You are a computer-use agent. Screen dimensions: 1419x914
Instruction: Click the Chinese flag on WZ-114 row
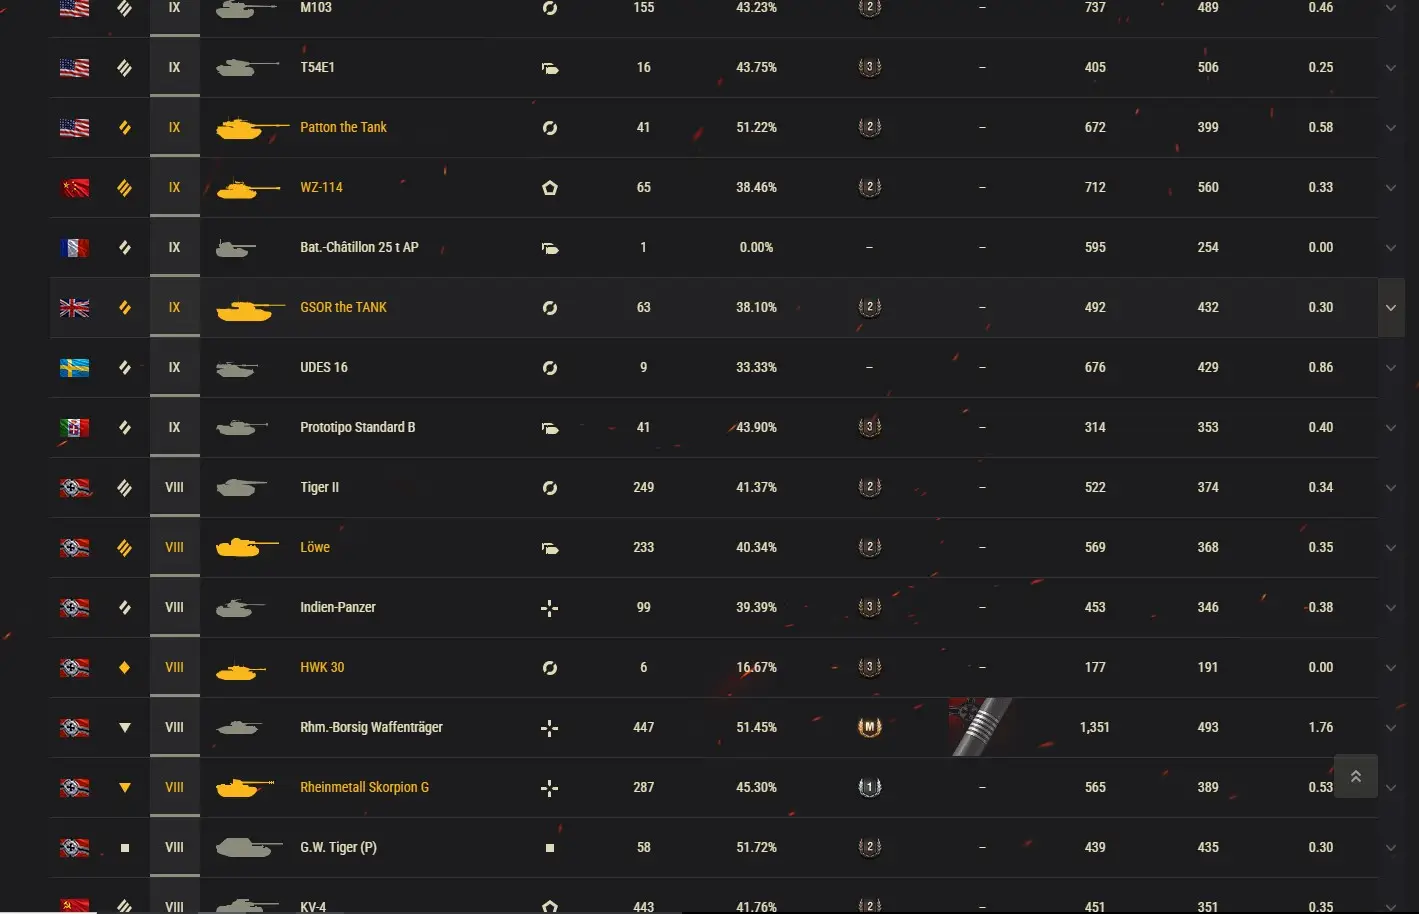click(x=74, y=187)
